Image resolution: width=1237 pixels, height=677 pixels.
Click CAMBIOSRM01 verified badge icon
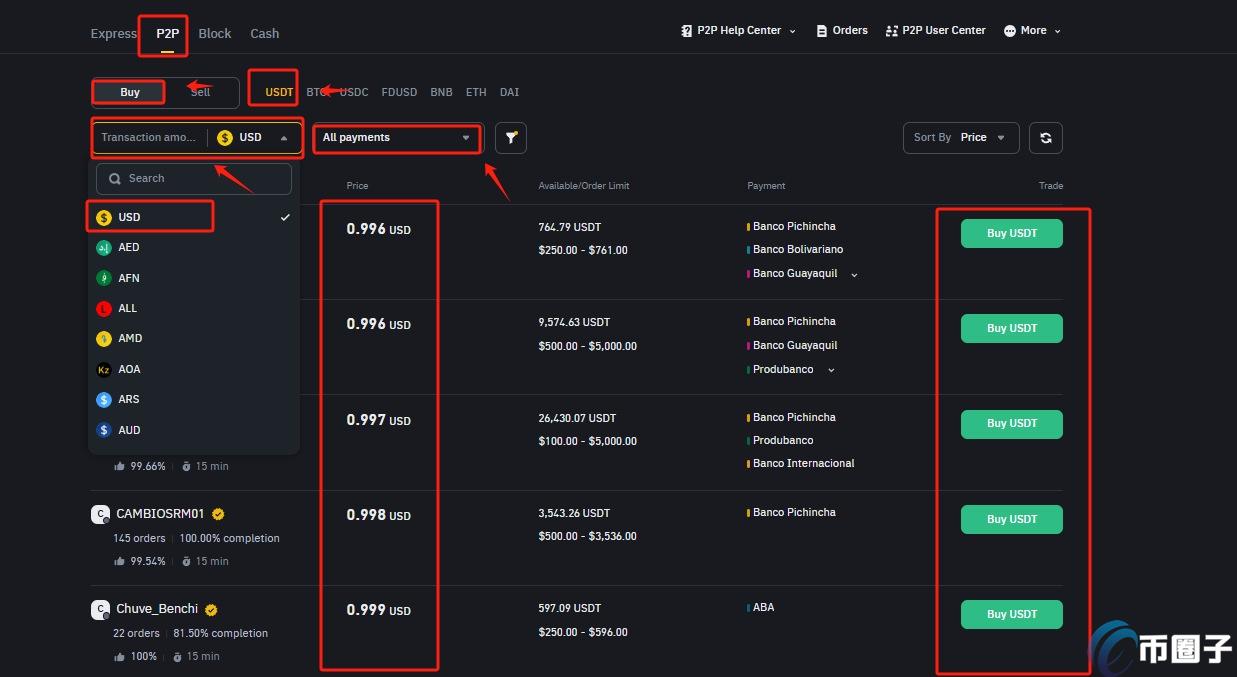pyautogui.click(x=218, y=514)
